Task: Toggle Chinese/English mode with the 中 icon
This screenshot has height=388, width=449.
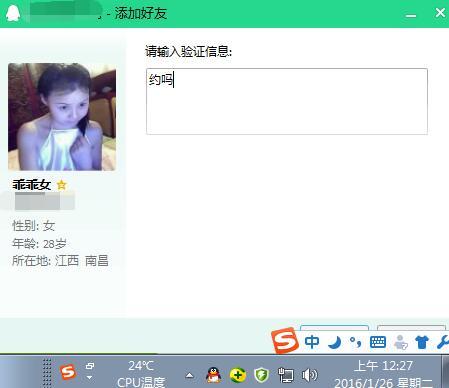Action: point(312,342)
